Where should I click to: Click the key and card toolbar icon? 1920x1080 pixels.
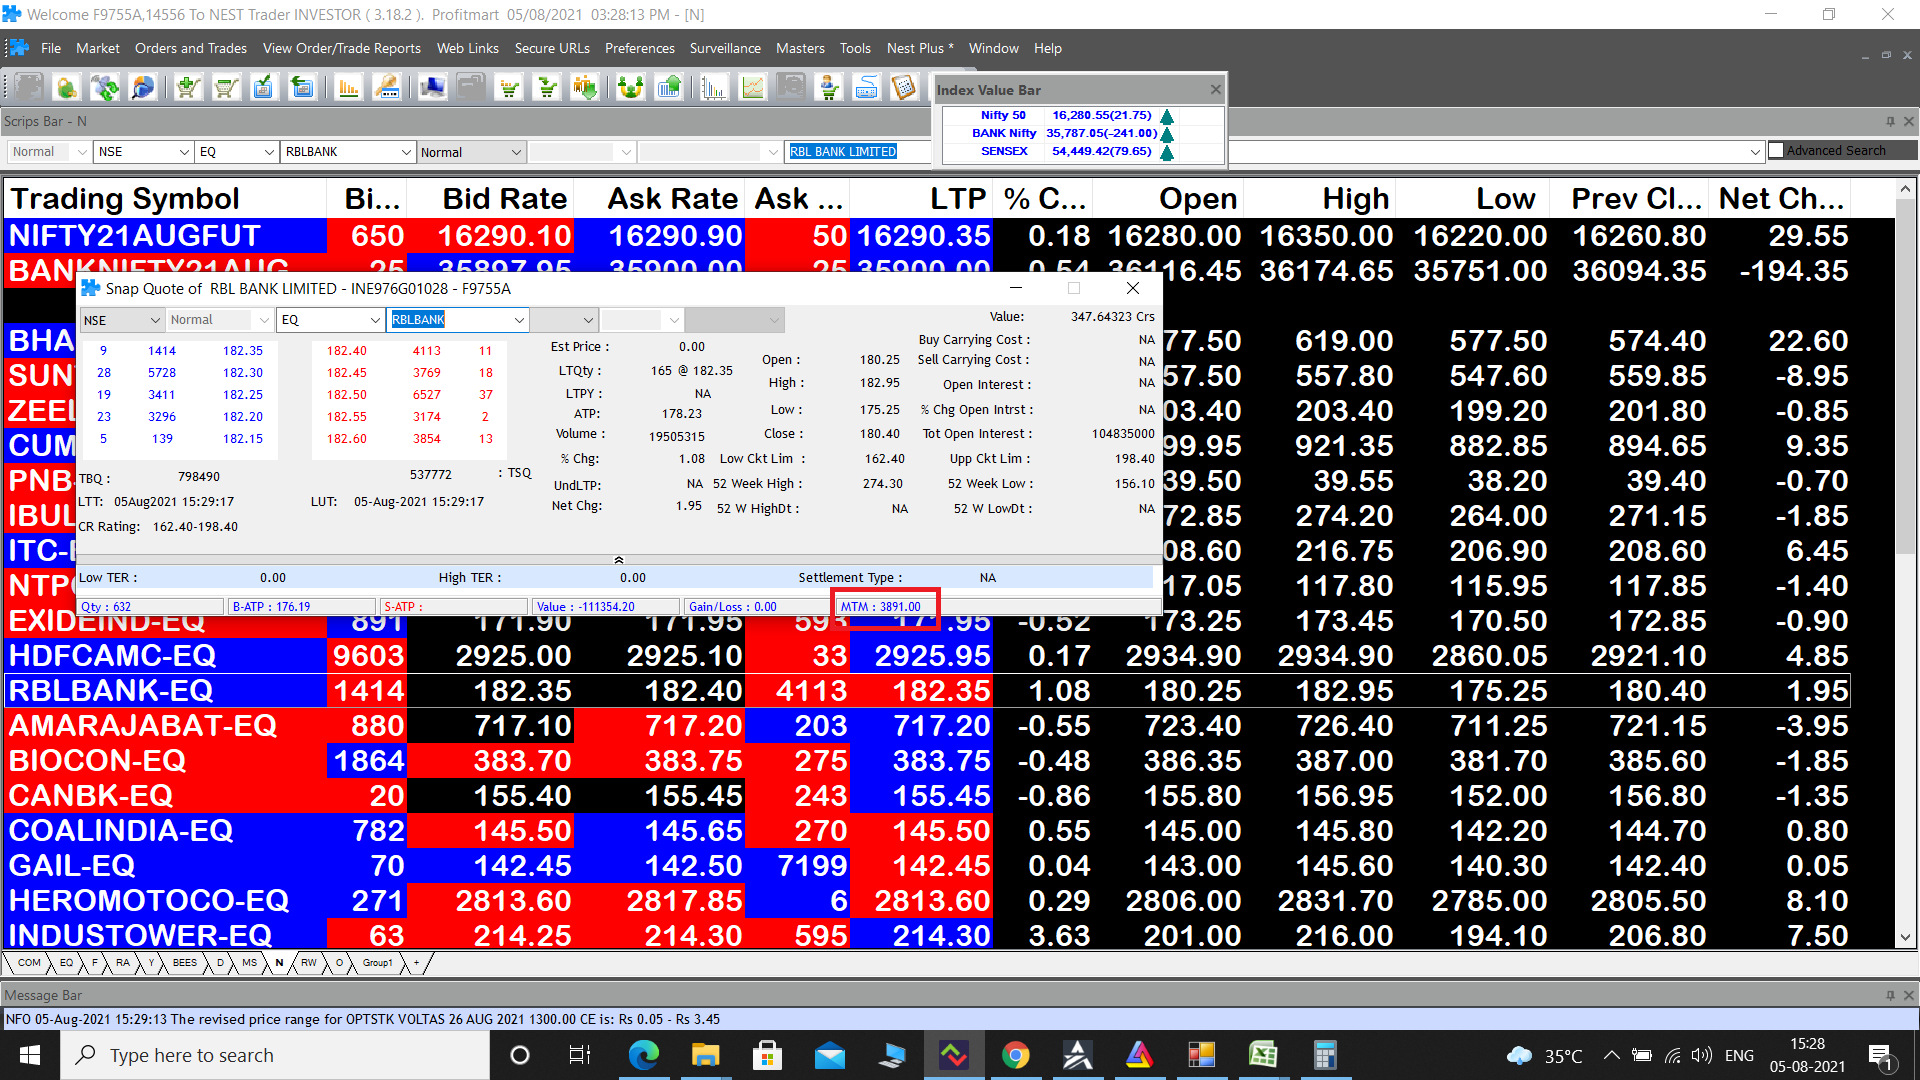tap(387, 88)
